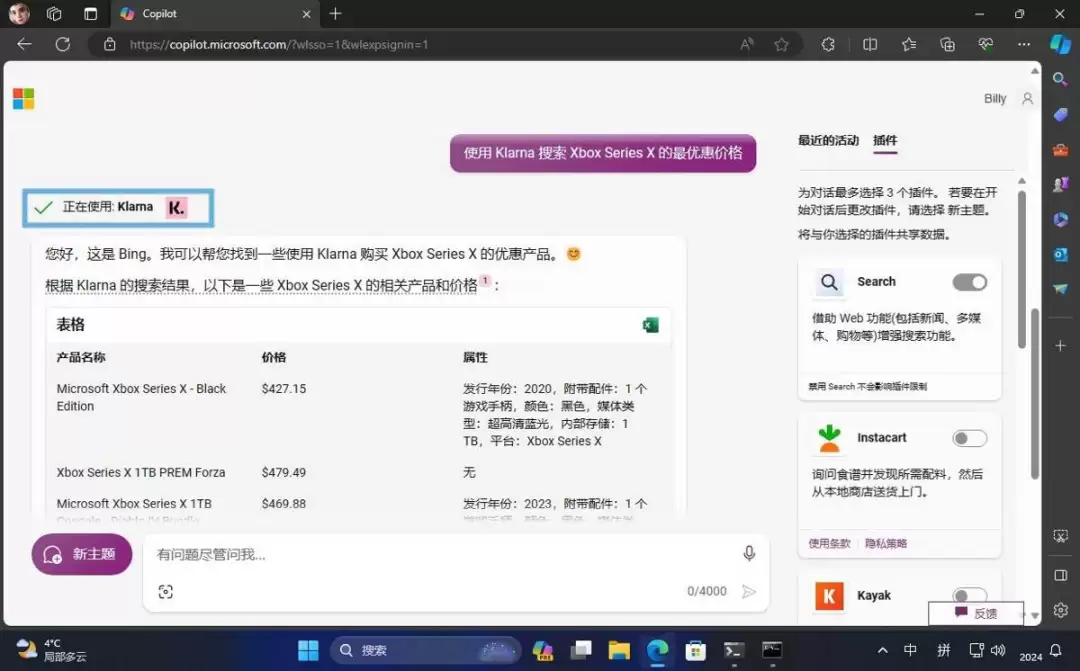The width and height of the screenshot is (1080, 671).
Task: Click the page vertical scrollbar thumb
Action: (1035, 394)
